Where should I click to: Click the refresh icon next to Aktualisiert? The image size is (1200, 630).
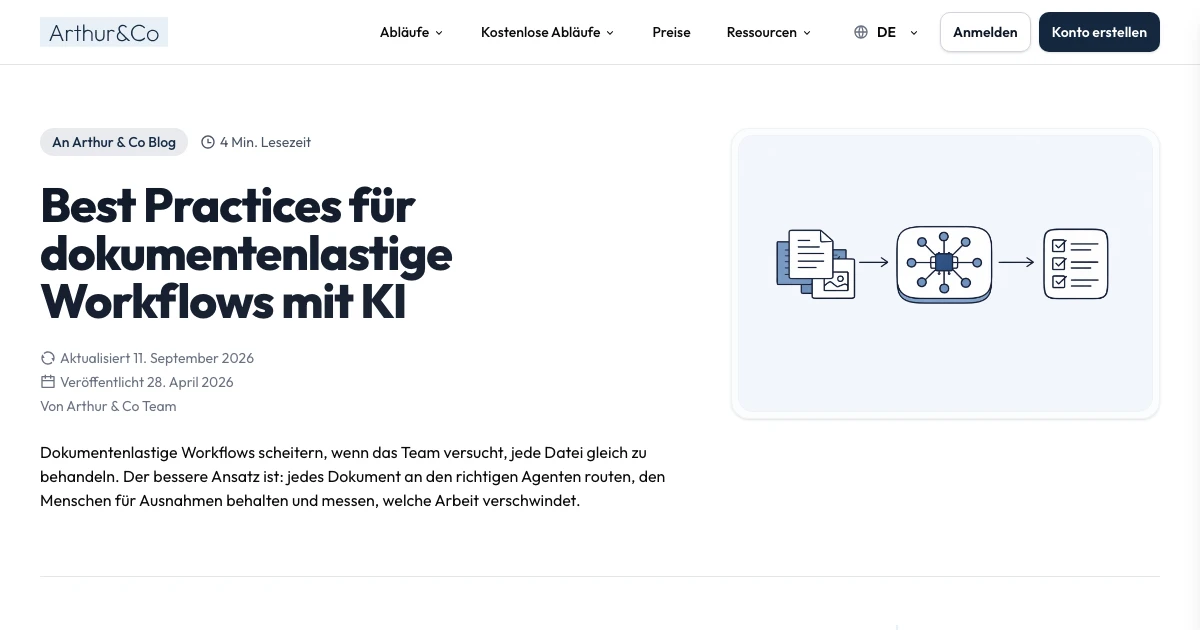[x=47, y=358]
